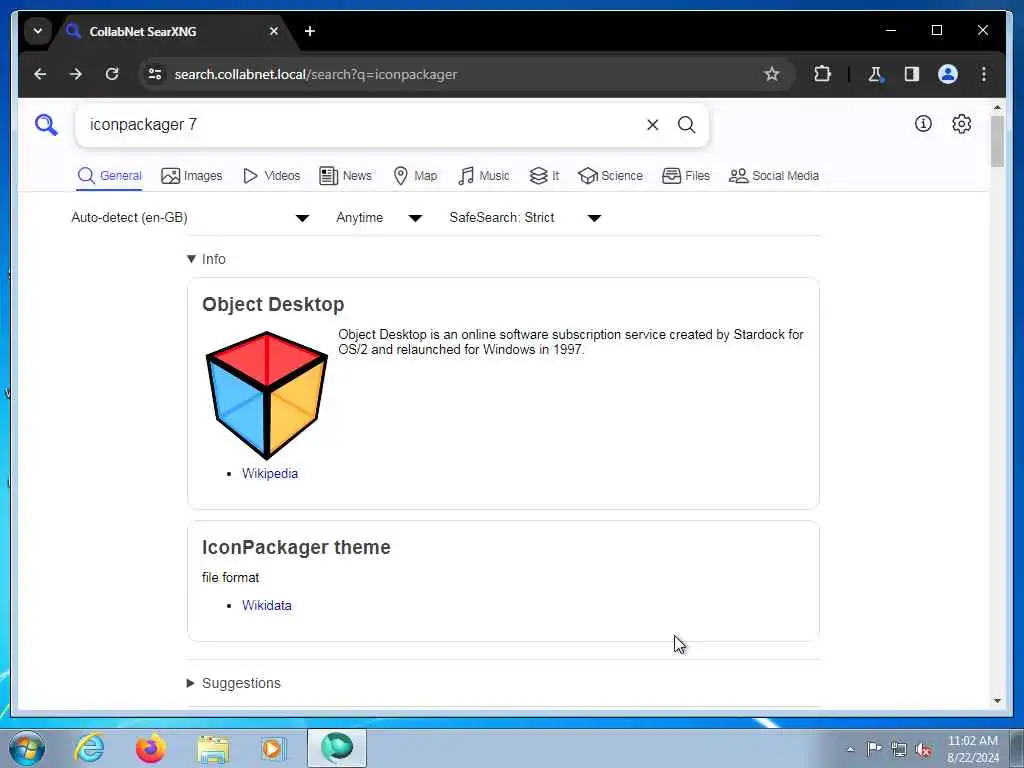Click the IconPackager theme heading

(296, 547)
